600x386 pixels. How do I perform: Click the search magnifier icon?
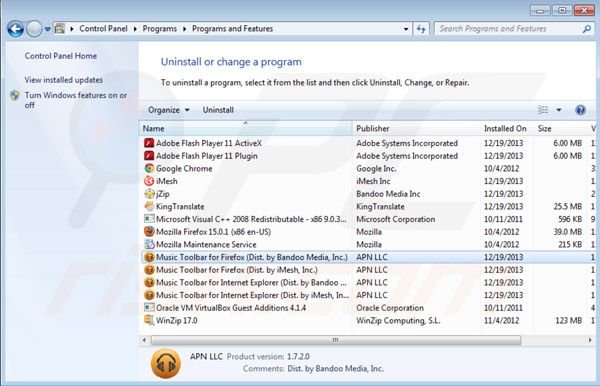point(587,29)
